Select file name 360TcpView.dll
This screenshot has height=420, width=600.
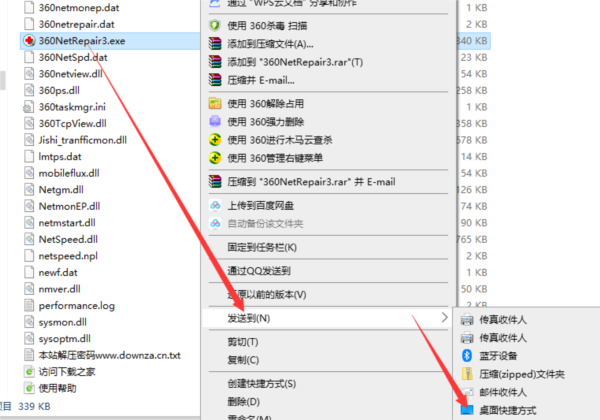[x=73, y=123]
